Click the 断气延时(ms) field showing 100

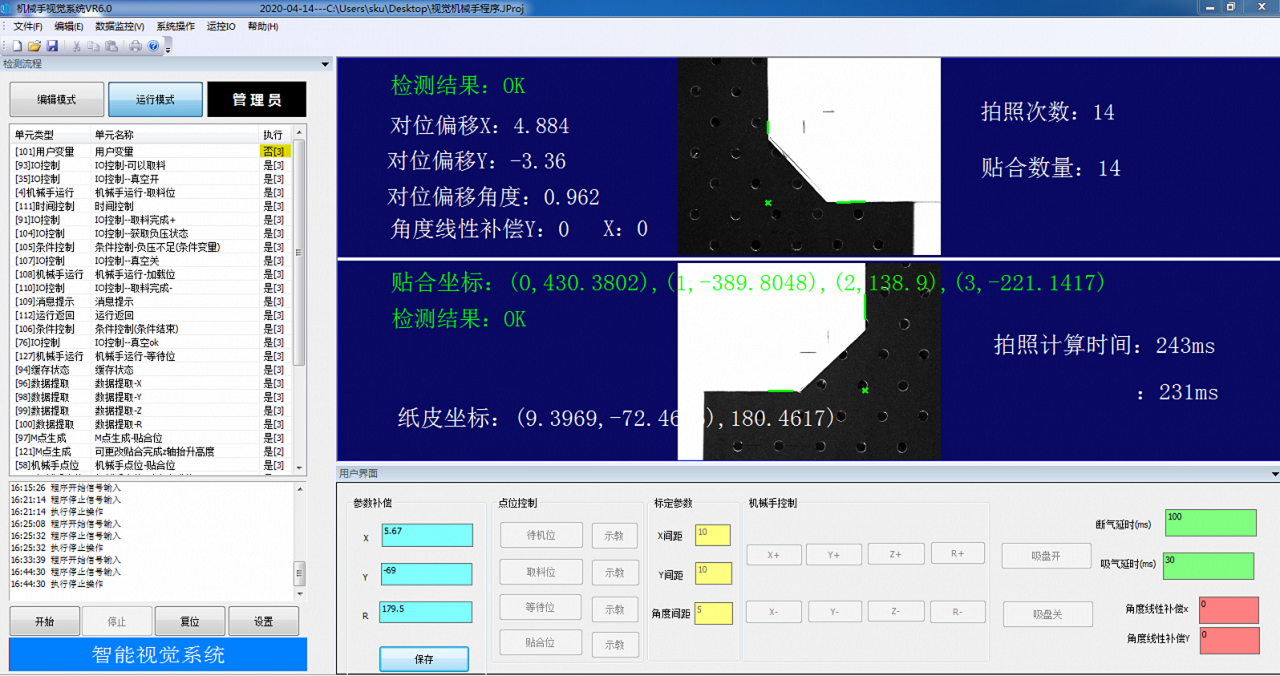pyautogui.click(x=1210, y=523)
